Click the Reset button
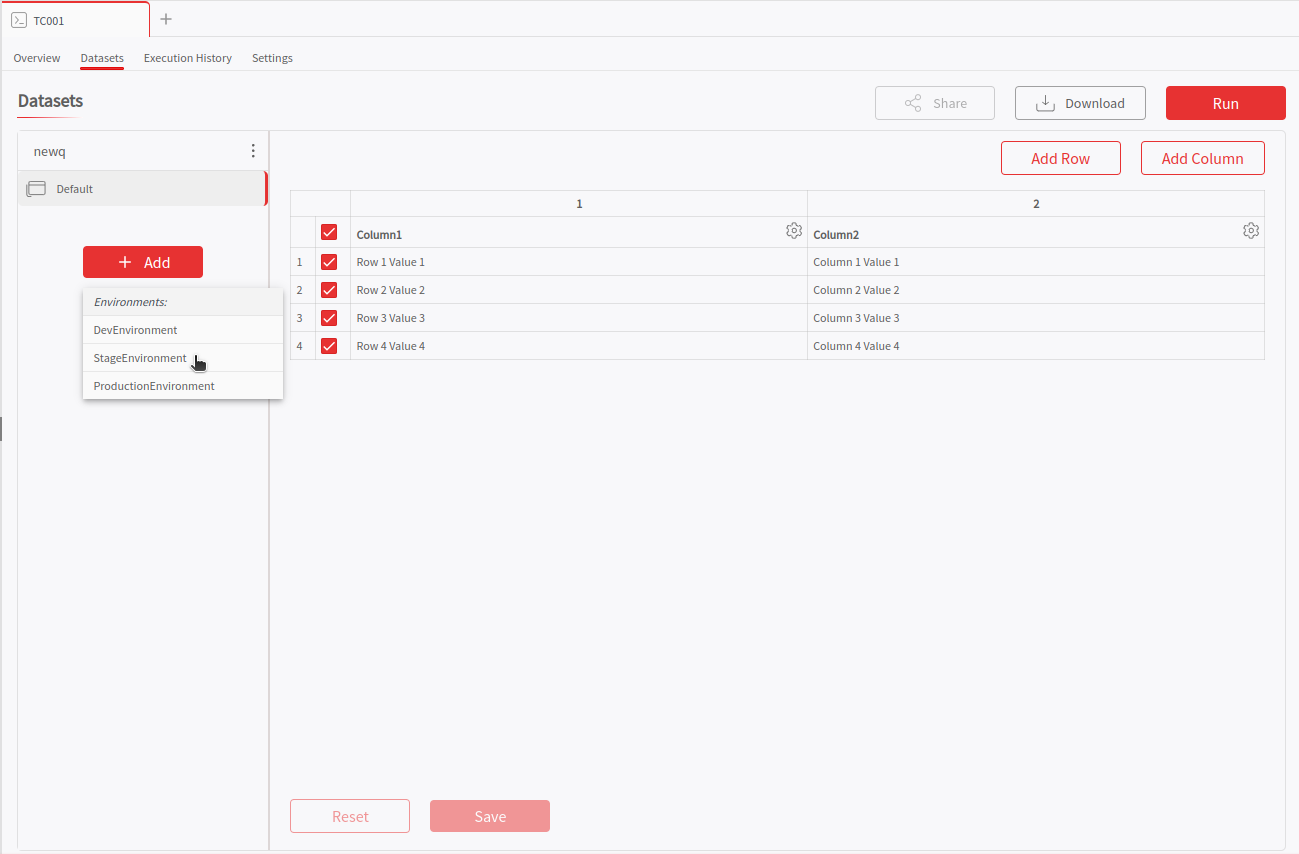Screen dimensions: 1299x854 coord(350,816)
